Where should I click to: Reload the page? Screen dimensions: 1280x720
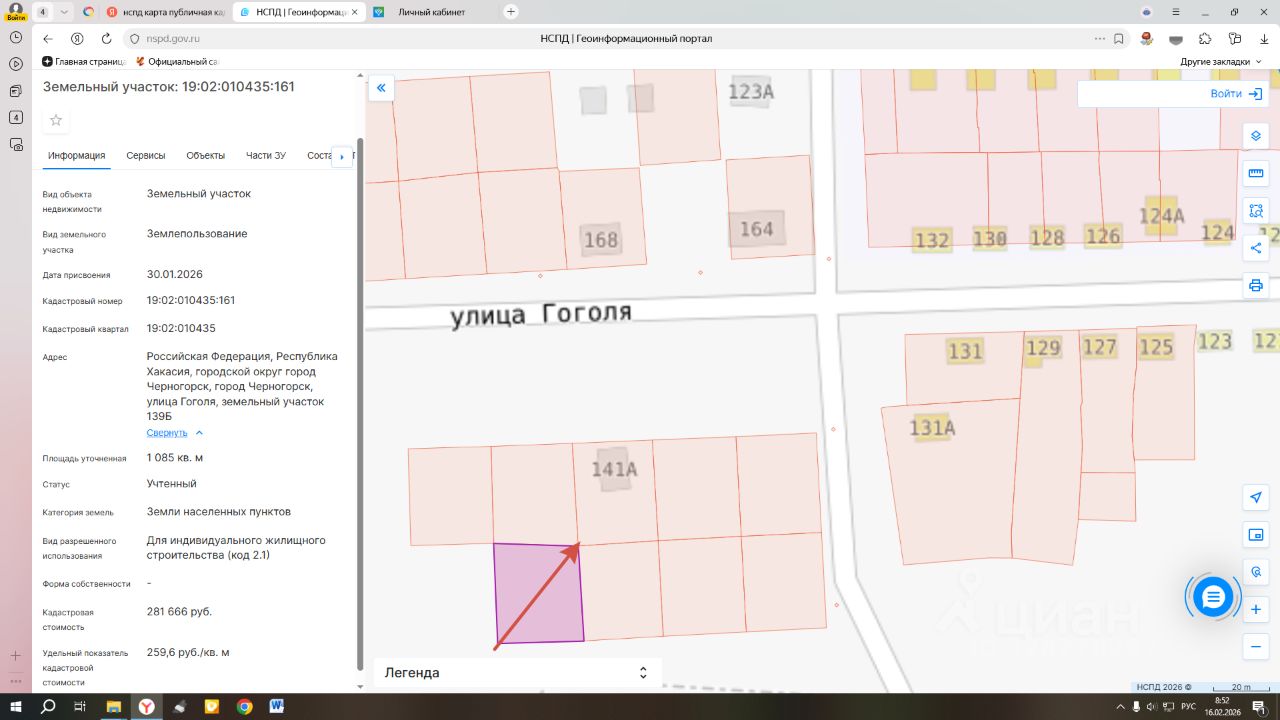(x=106, y=39)
